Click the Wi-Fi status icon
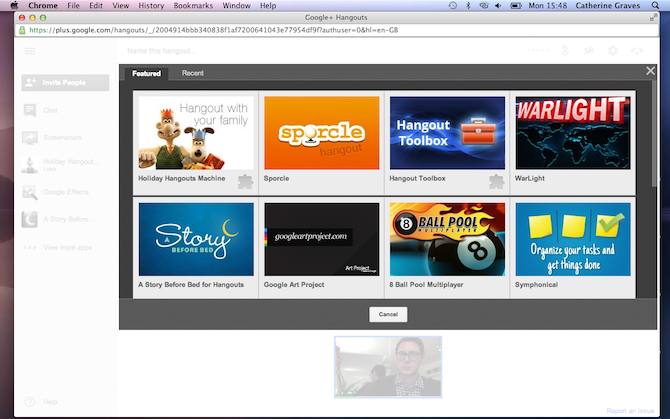This screenshot has height=419, width=670. [483, 6]
